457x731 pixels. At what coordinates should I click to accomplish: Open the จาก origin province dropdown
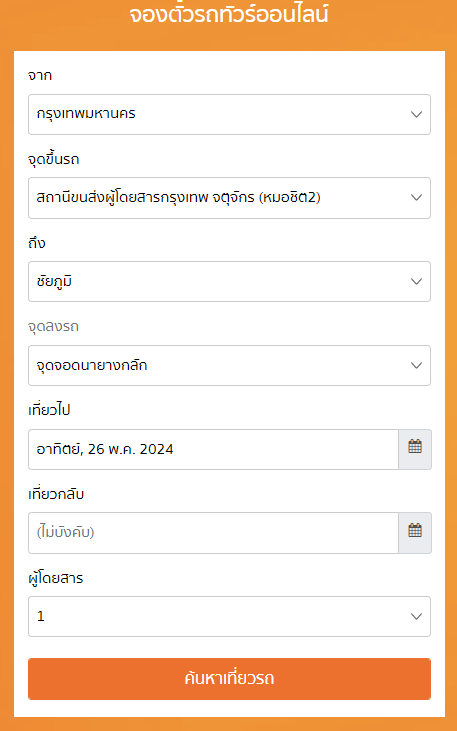click(x=229, y=115)
